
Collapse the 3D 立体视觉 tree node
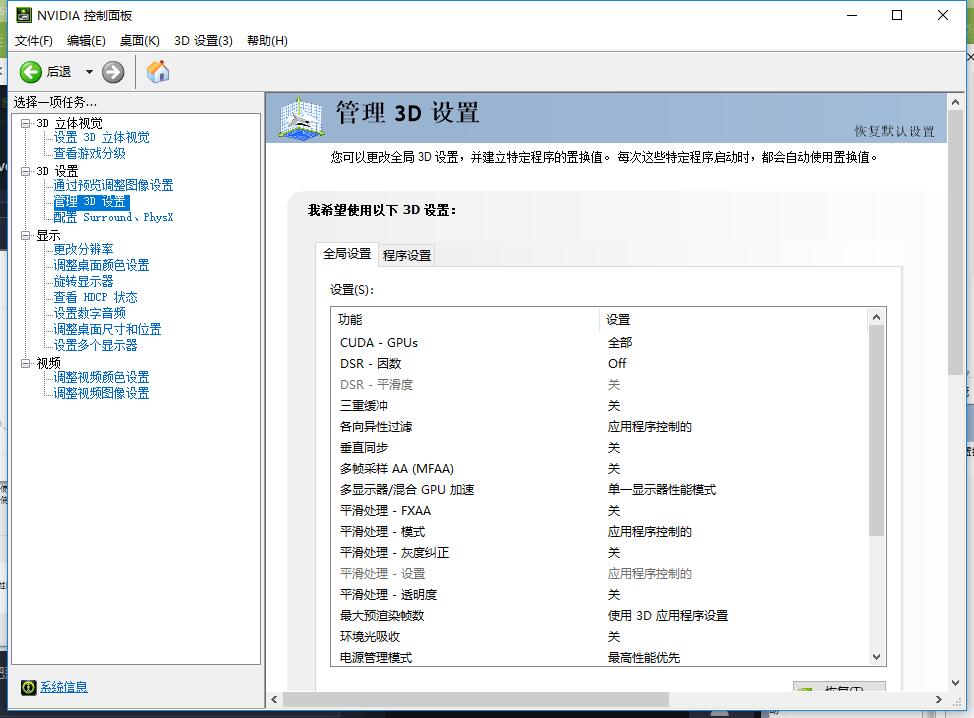pyautogui.click(x=25, y=123)
